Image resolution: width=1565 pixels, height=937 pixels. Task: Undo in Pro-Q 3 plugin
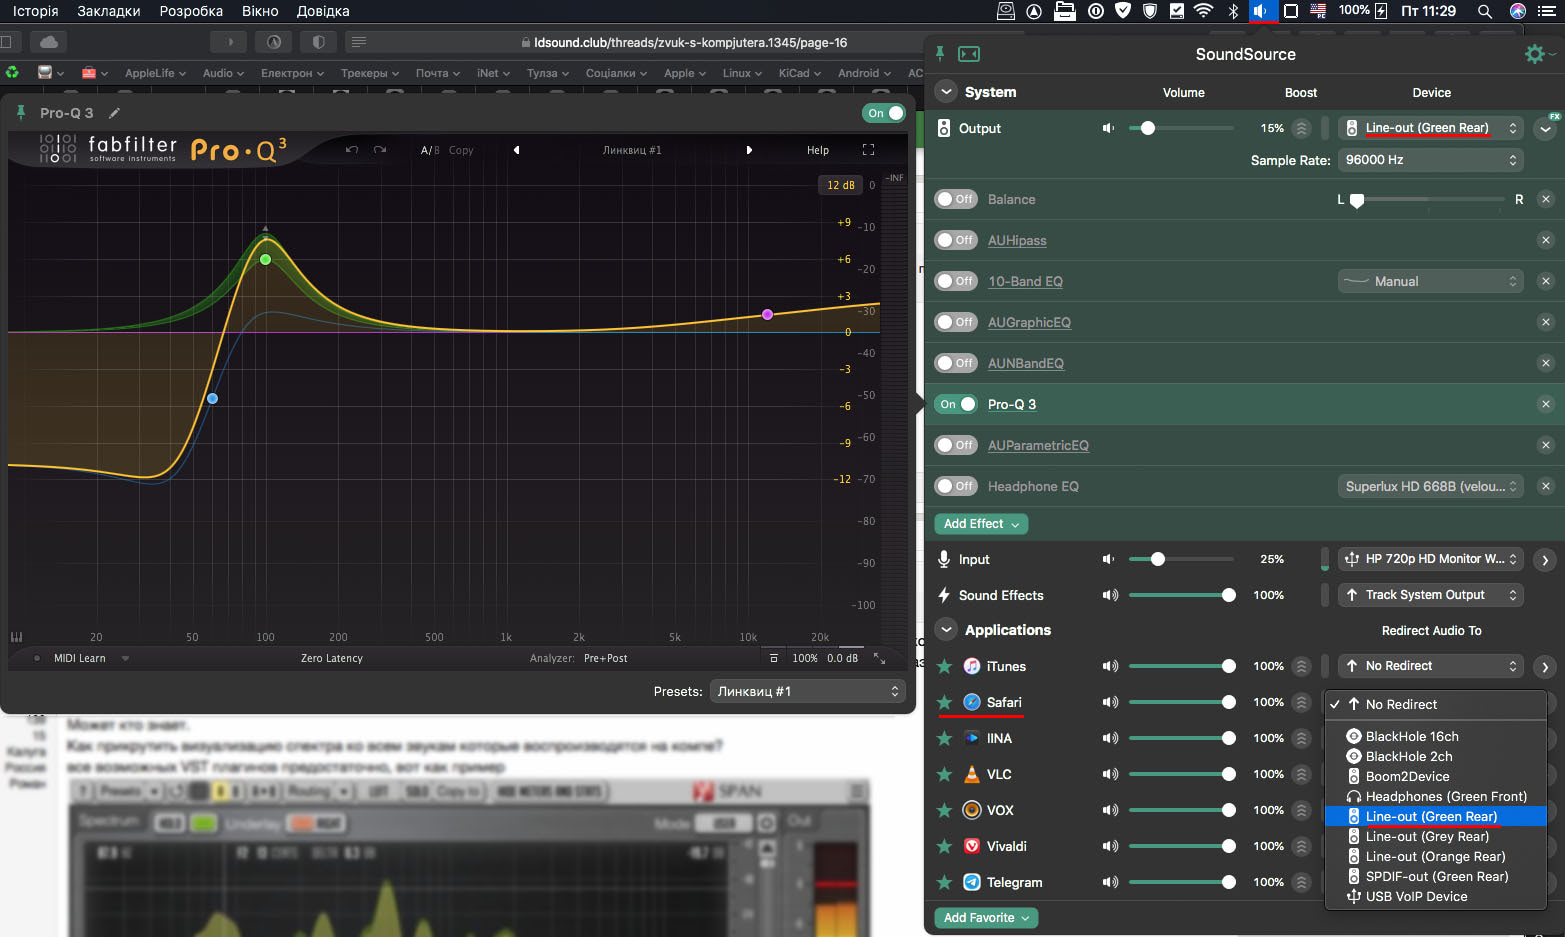click(x=352, y=150)
